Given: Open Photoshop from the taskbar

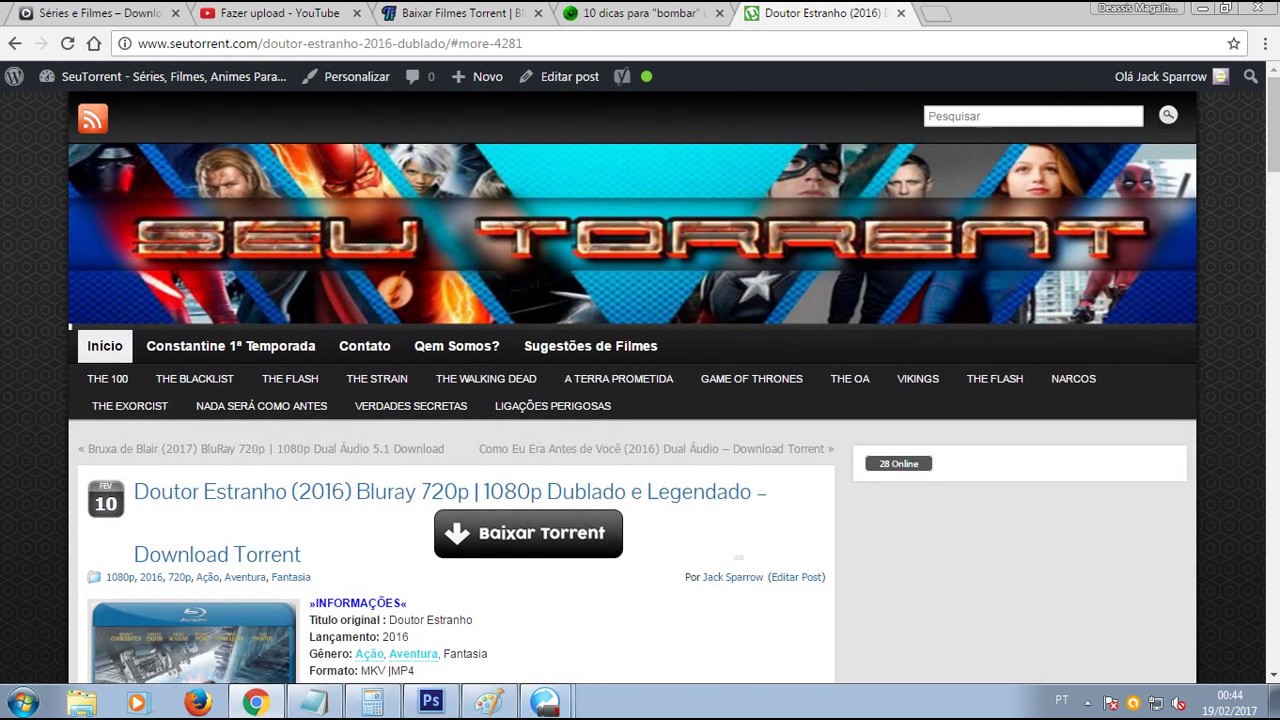Looking at the screenshot, I should 431,702.
